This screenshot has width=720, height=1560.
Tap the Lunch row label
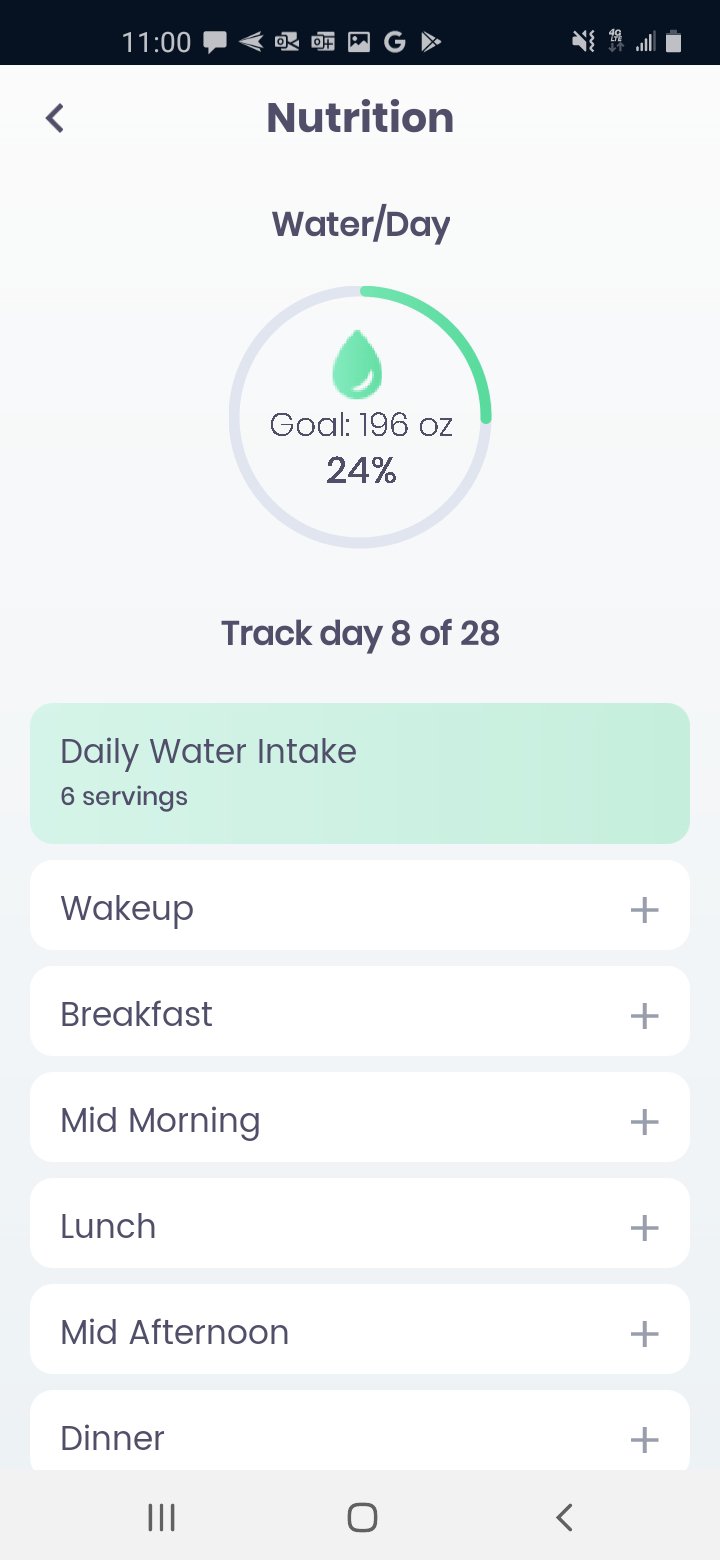pyautogui.click(x=108, y=1227)
